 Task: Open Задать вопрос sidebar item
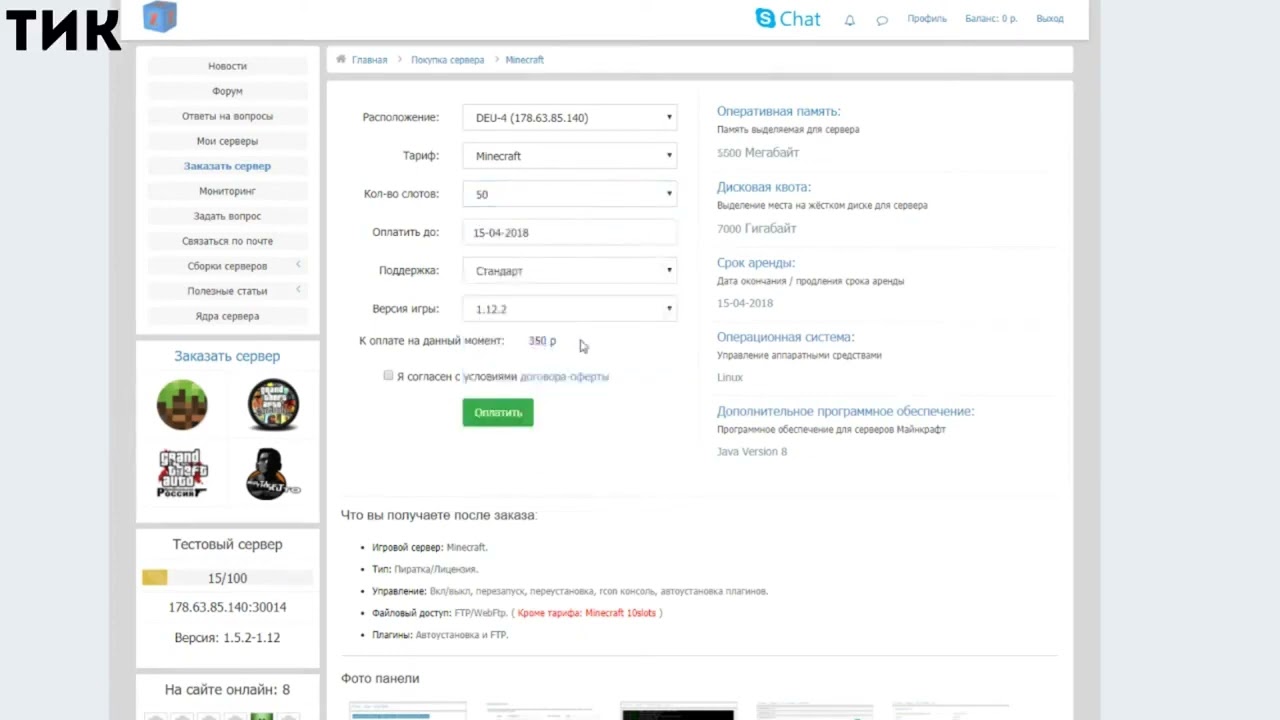[227, 216]
